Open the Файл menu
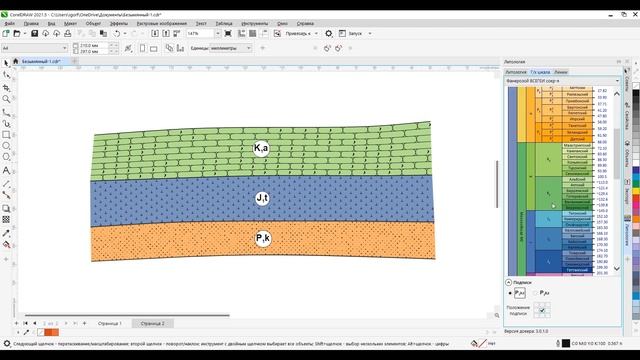This screenshot has height=360, width=640. coord(9,24)
